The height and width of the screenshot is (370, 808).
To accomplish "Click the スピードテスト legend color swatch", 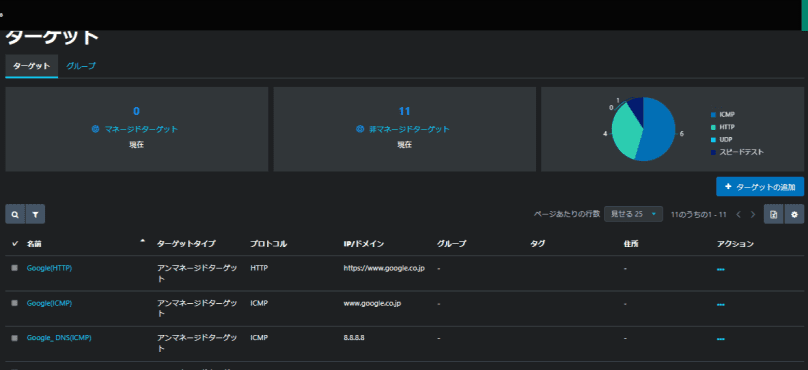I will pos(713,153).
